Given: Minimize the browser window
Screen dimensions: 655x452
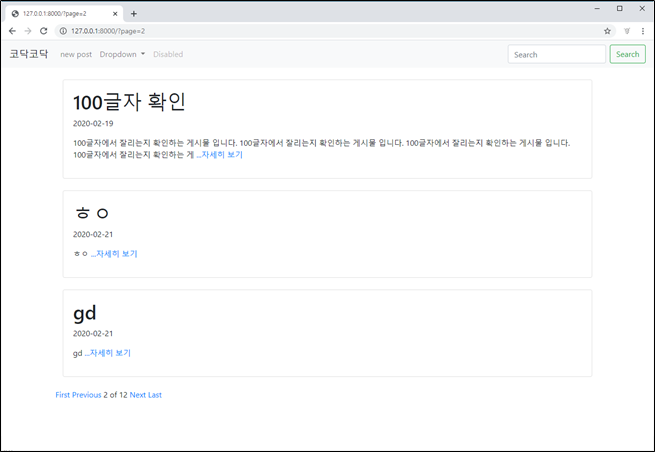Looking at the screenshot, I should tap(597, 8).
